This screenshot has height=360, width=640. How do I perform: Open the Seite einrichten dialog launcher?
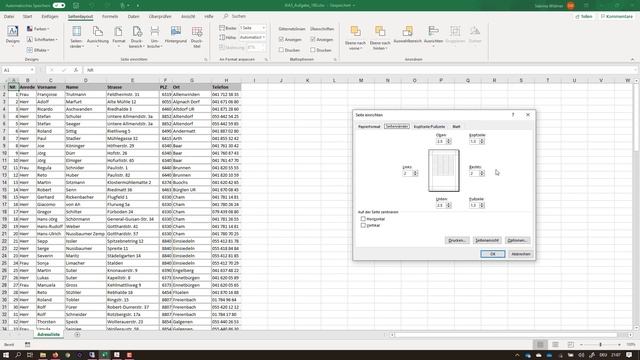[x=206, y=60]
